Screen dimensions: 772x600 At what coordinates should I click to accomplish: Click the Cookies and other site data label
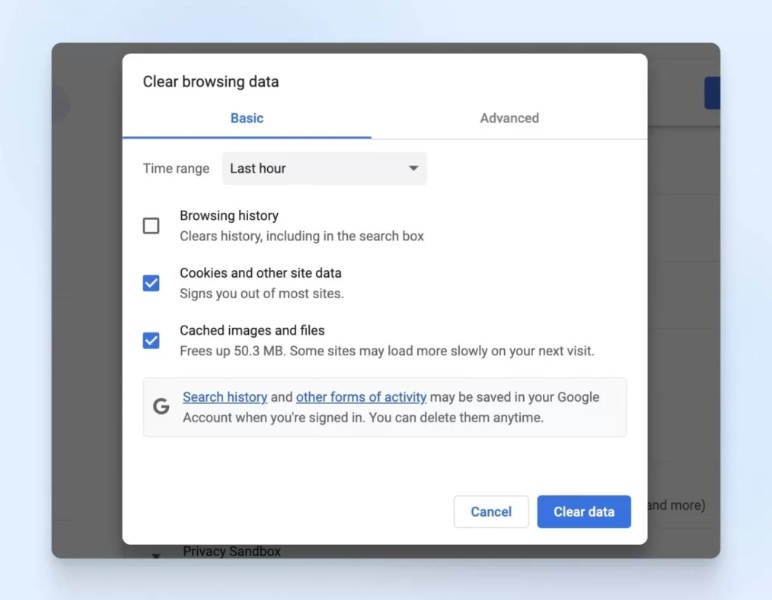pyautogui.click(x=260, y=273)
